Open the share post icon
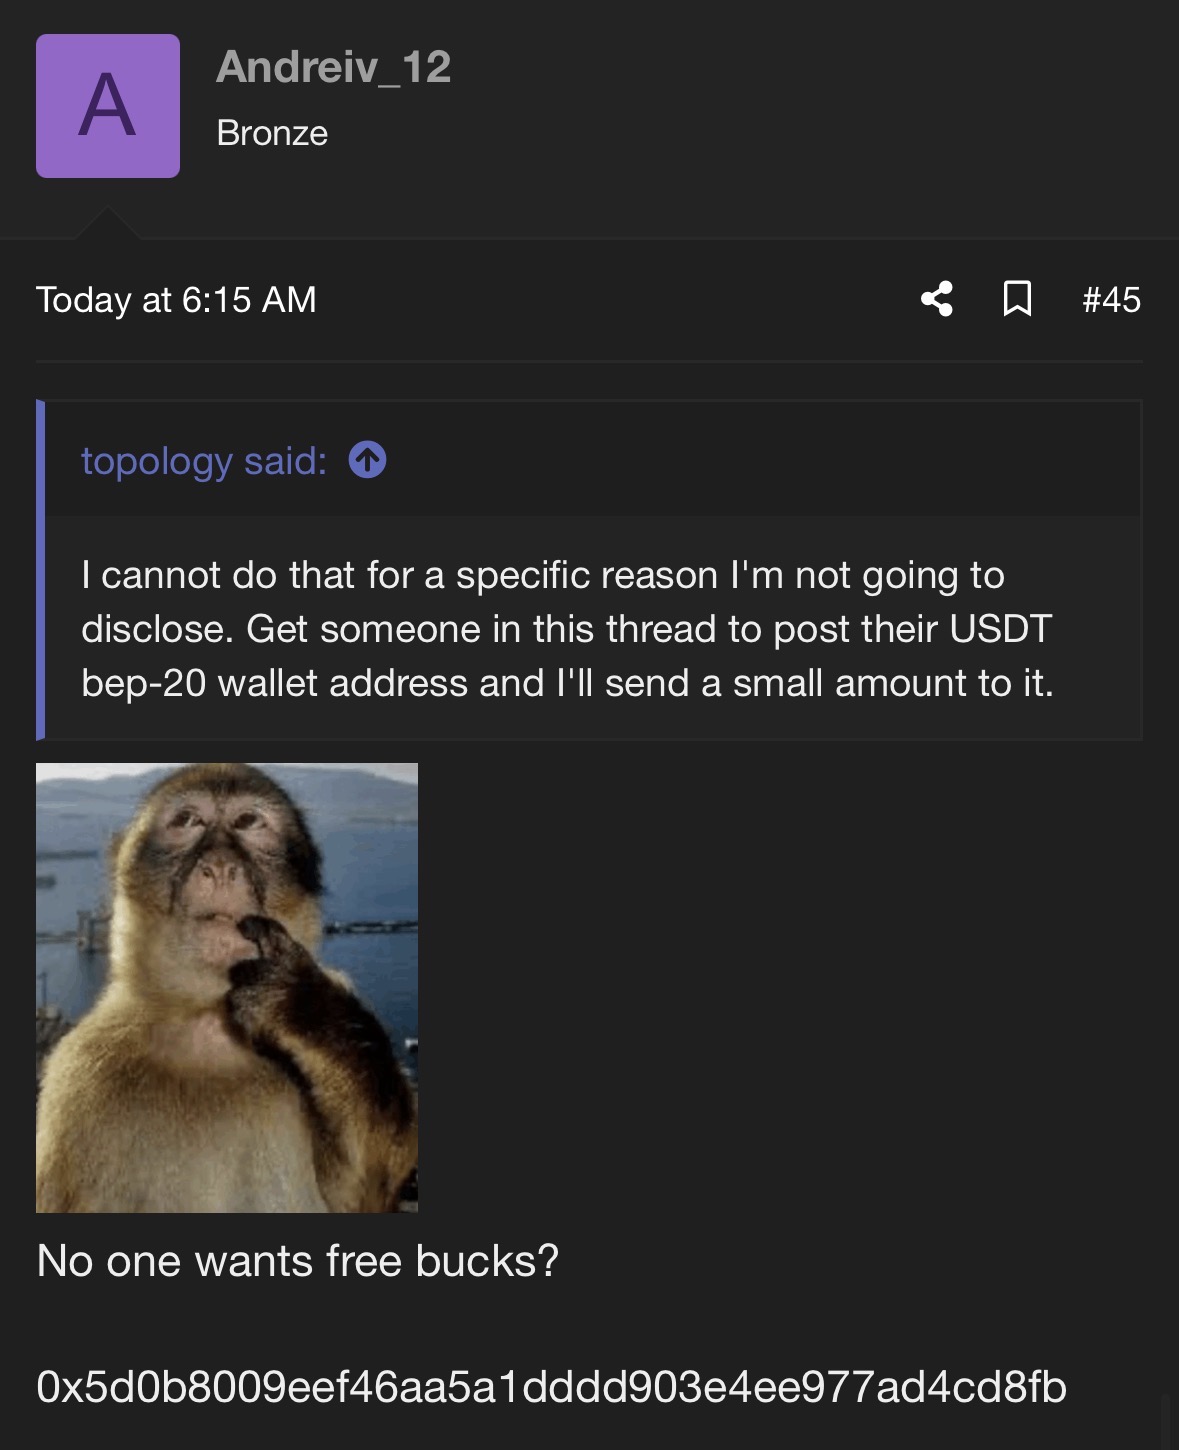Viewport: 1179px width, 1450px height. 937,299
